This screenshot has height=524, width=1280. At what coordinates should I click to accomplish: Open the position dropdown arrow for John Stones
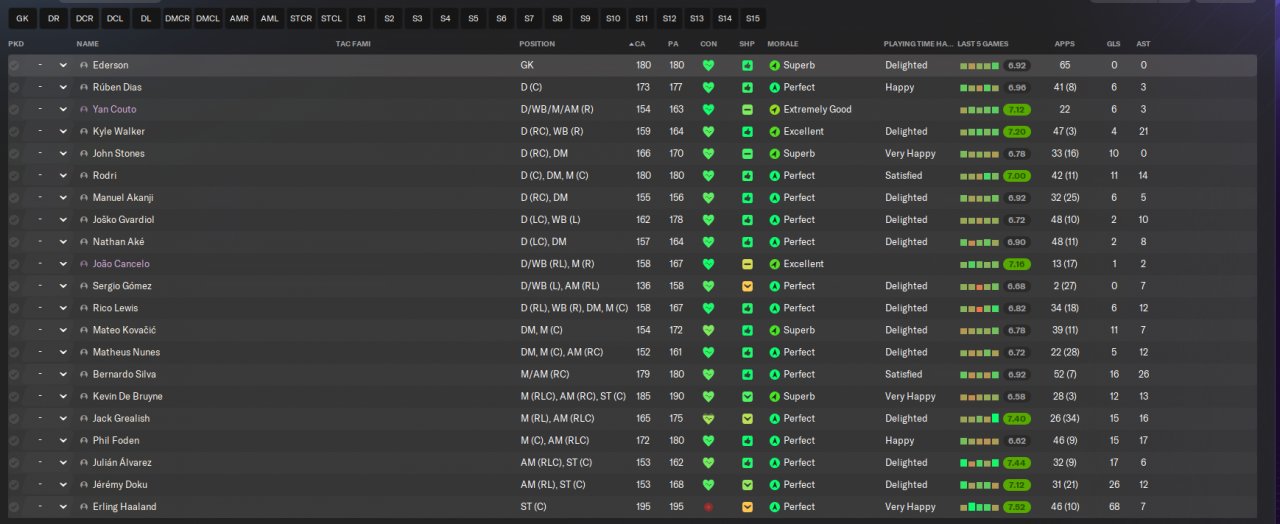coord(63,153)
